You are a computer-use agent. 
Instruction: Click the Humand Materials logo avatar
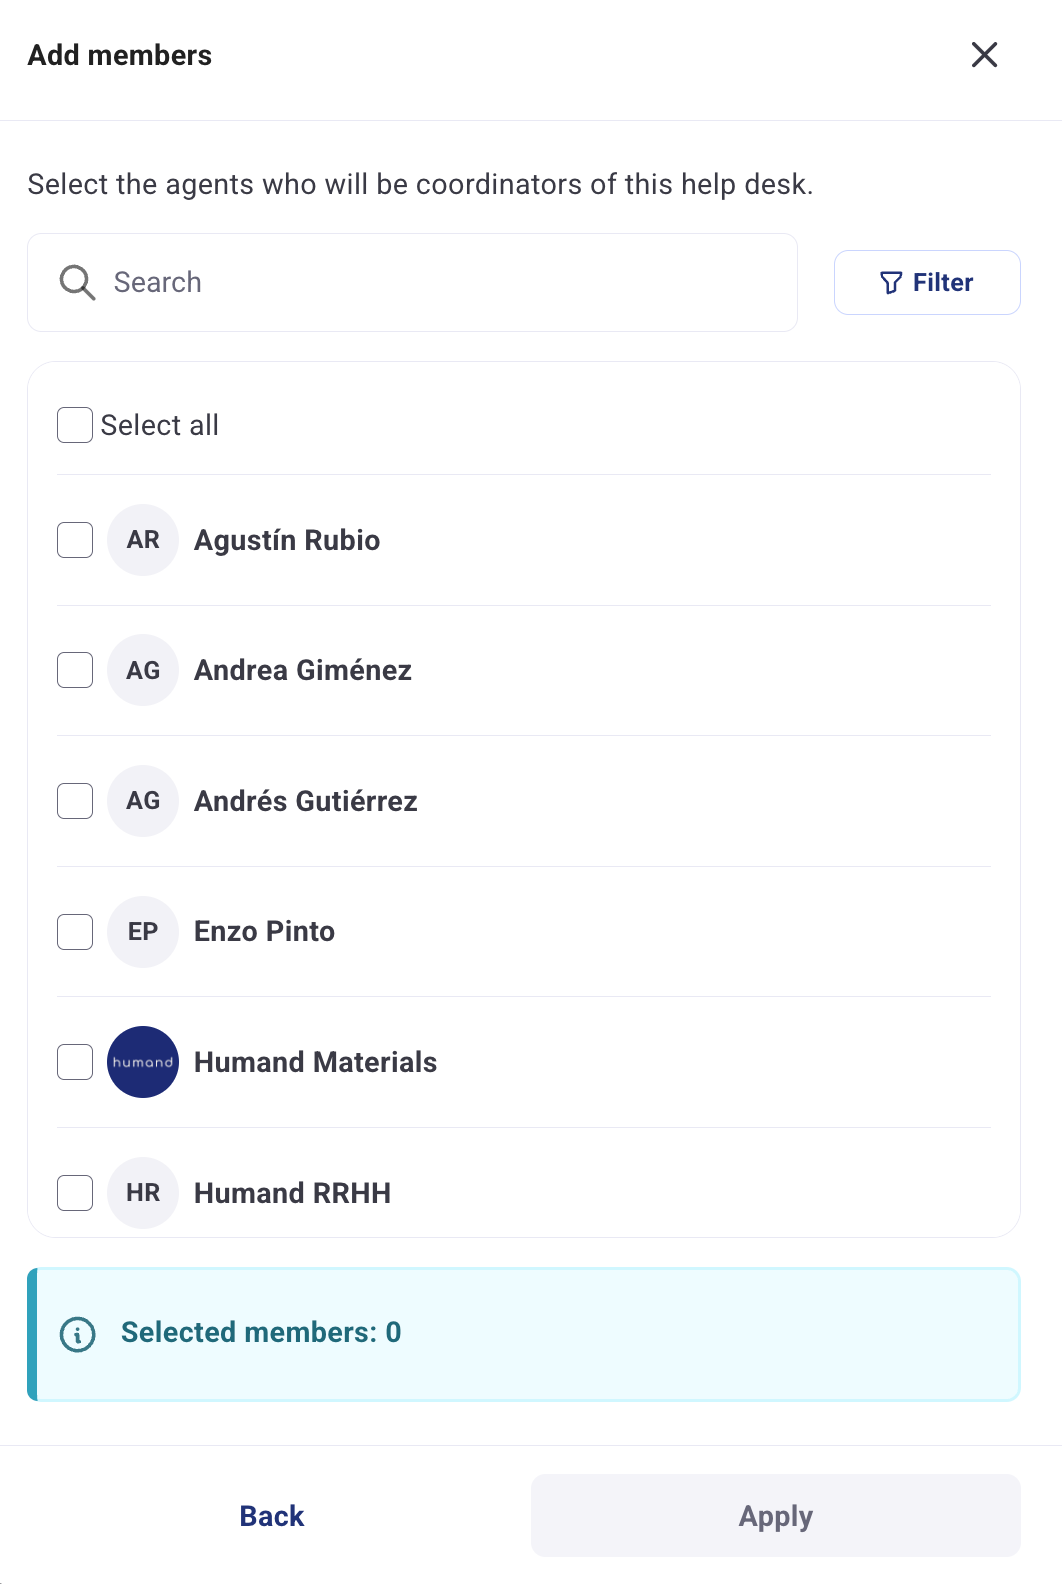(143, 1062)
